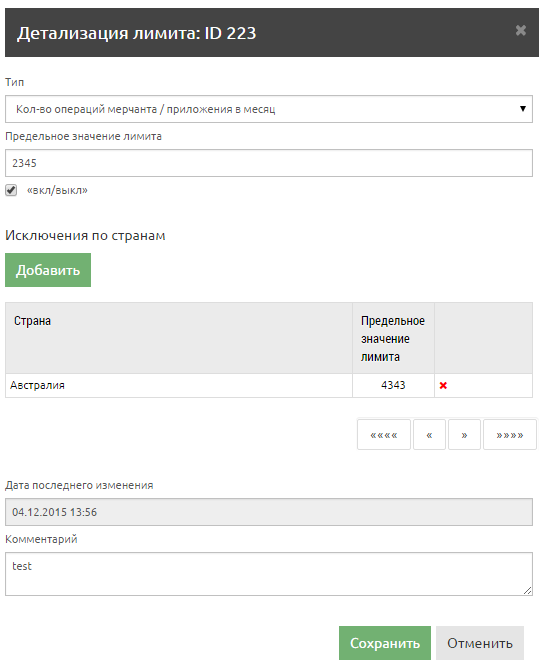Focus the limit value field 2345
The width and height of the screenshot is (546, 668).
(269, 163)
